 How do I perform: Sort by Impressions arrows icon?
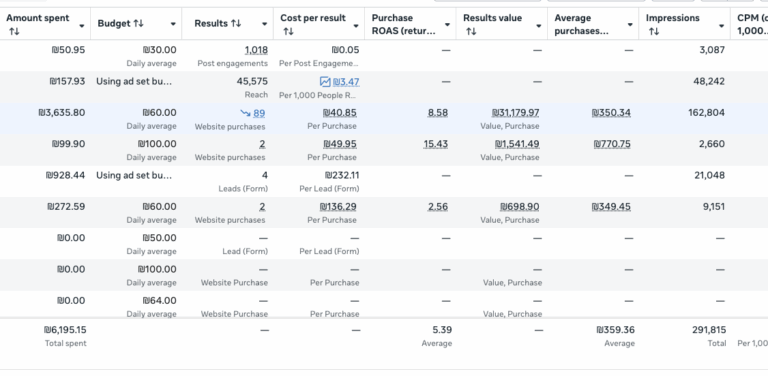pos(654,32)
